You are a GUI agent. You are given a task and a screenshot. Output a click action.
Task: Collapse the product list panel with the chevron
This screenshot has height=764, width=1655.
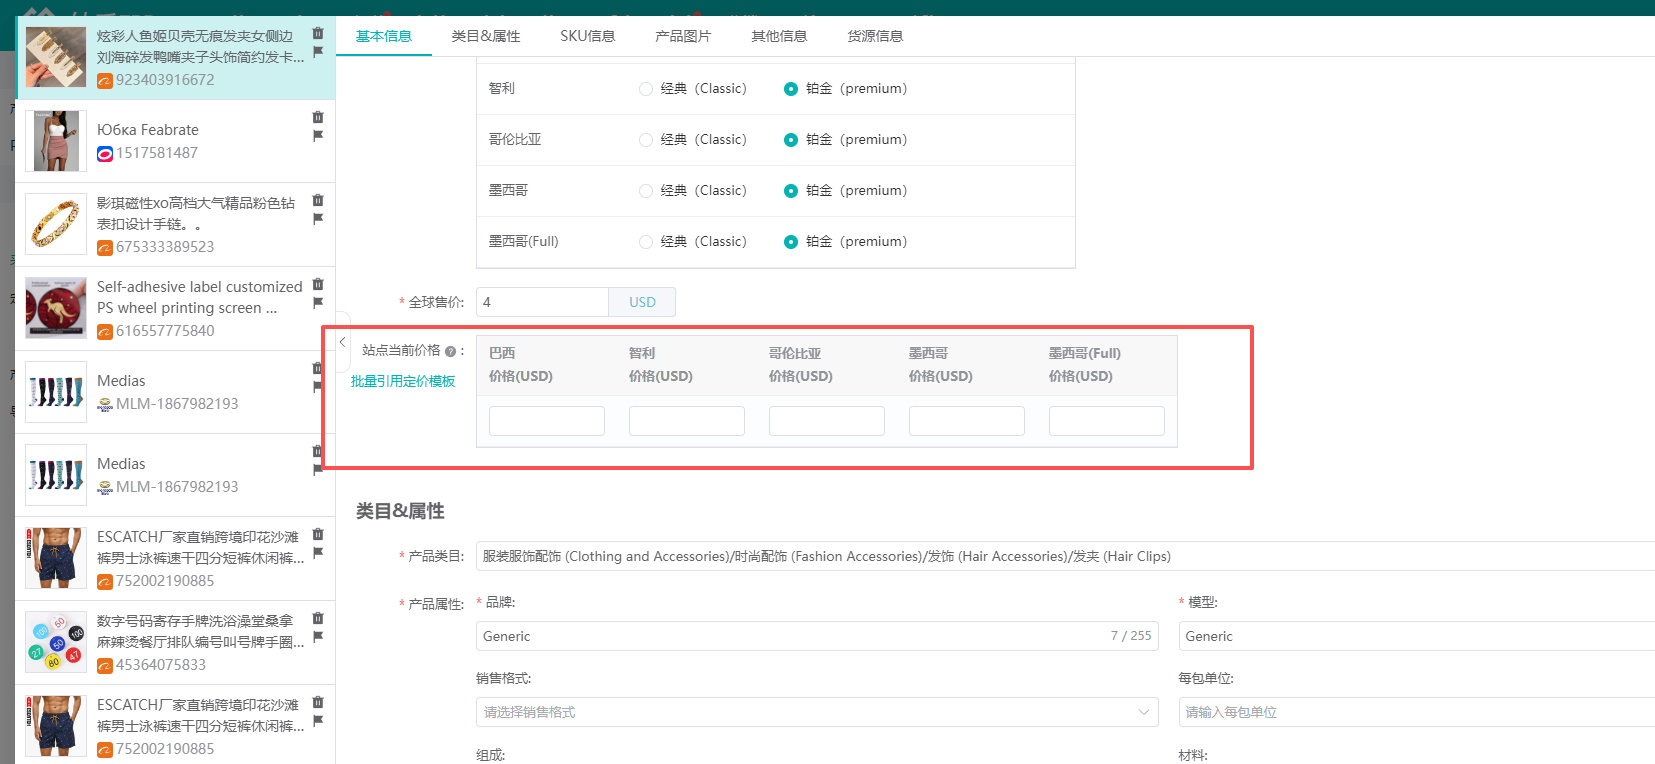point(342,342)
